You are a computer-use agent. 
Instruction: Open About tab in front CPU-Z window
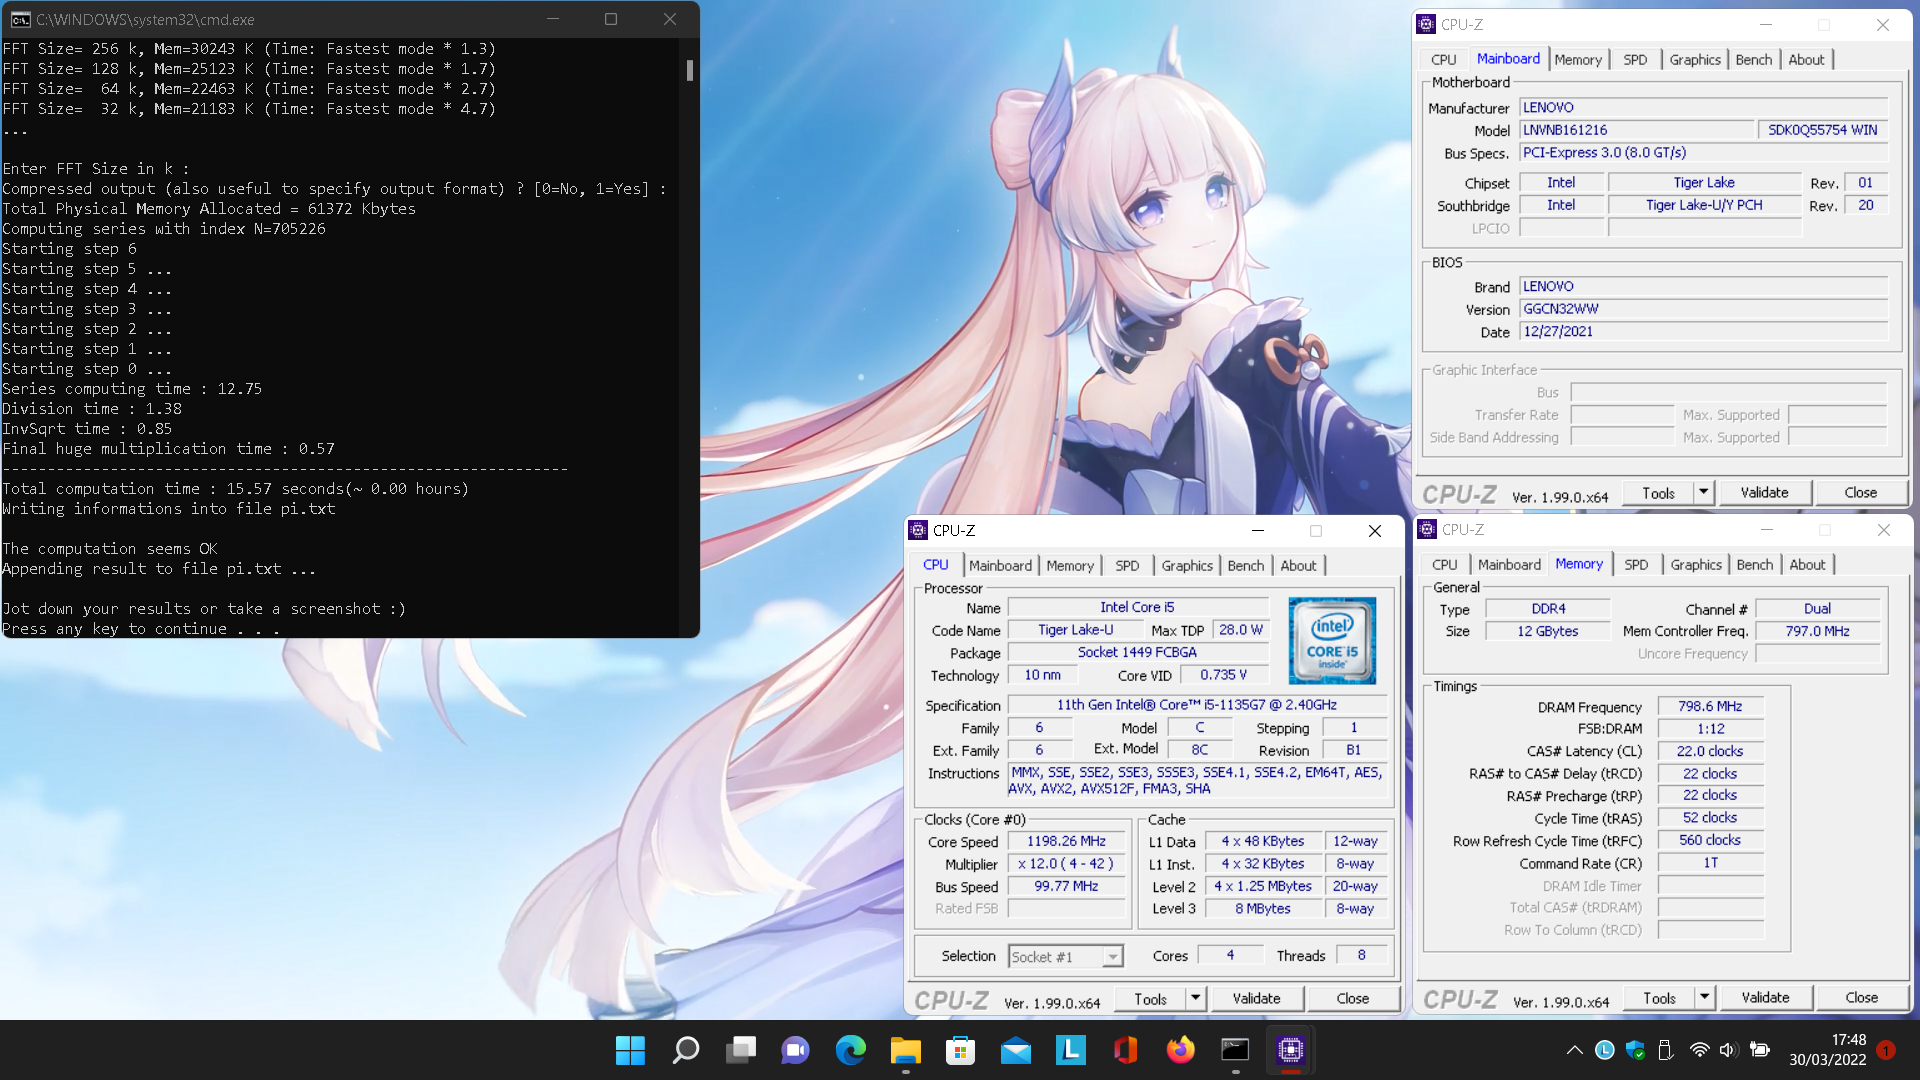coord(1299,566)
